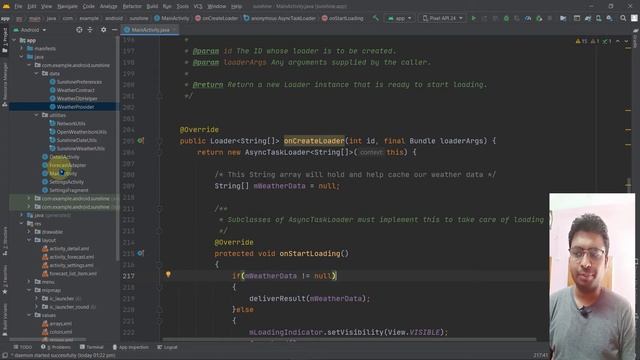The width and height of the screenshot is (640, 360).
Task: Open the Build Variants side tab
Action: pyautogui.click(x=5, y=319)
